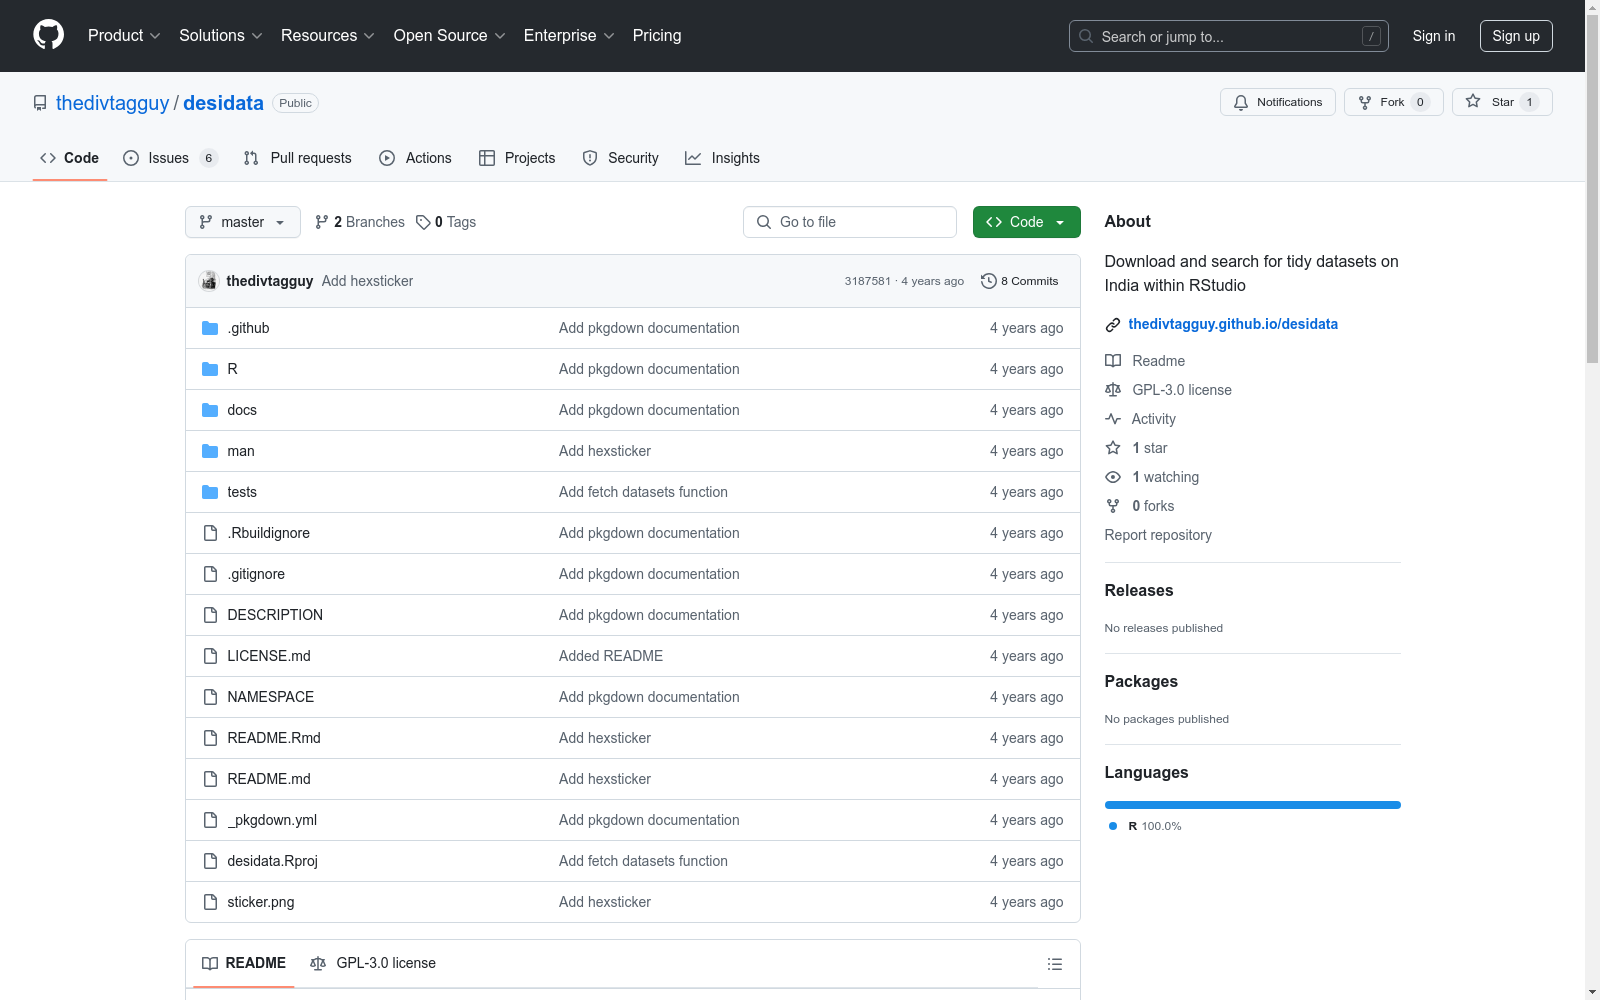Click the fork icon in the Fork button
This screenshot has height=1000, width=1600.
[x=1365, y=102]
